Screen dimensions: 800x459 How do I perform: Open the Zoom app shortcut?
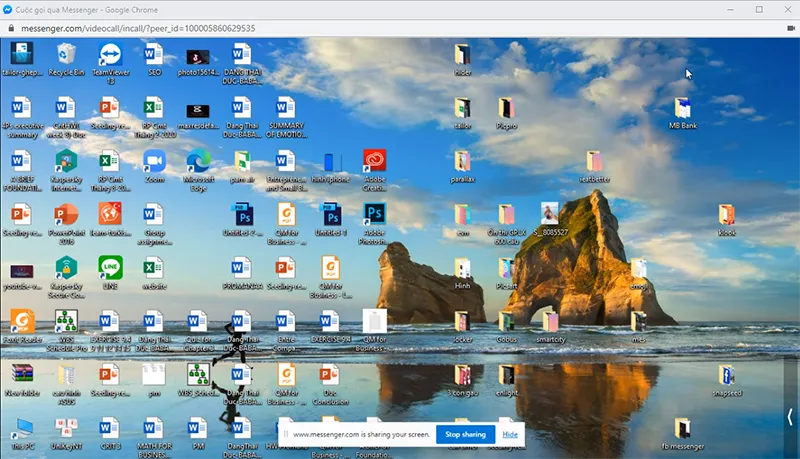pos(154,162)
